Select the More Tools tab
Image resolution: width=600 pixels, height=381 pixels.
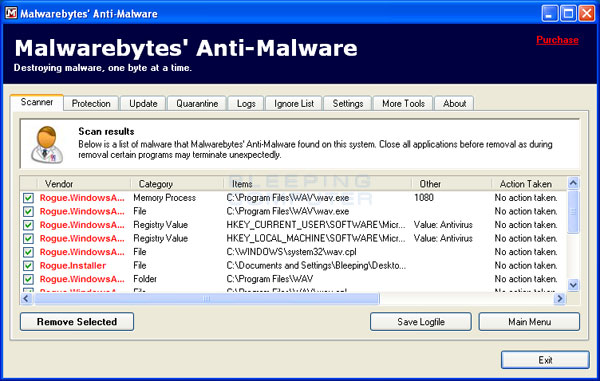[x=403, y=104]
